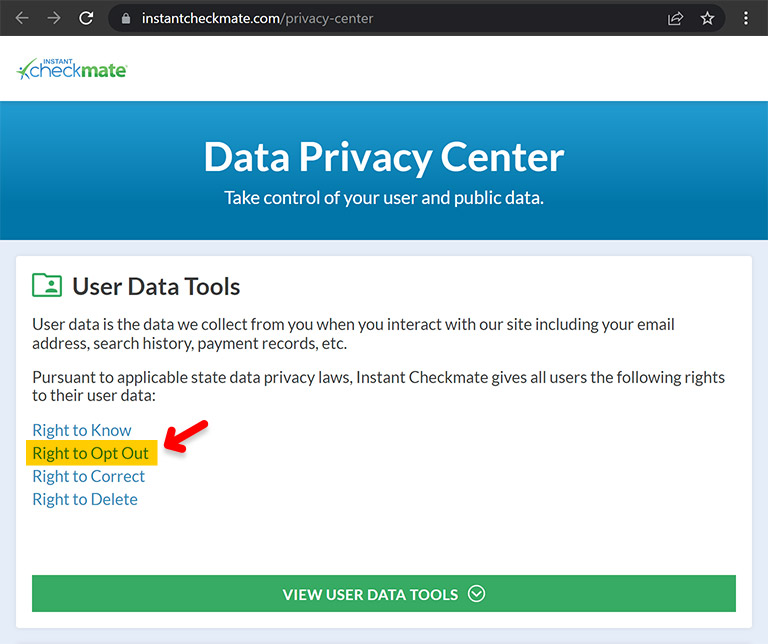The height and width of the screenshot is (644, 768).
Task: Open the browser three-dot menu
Action: pos(745,19)
